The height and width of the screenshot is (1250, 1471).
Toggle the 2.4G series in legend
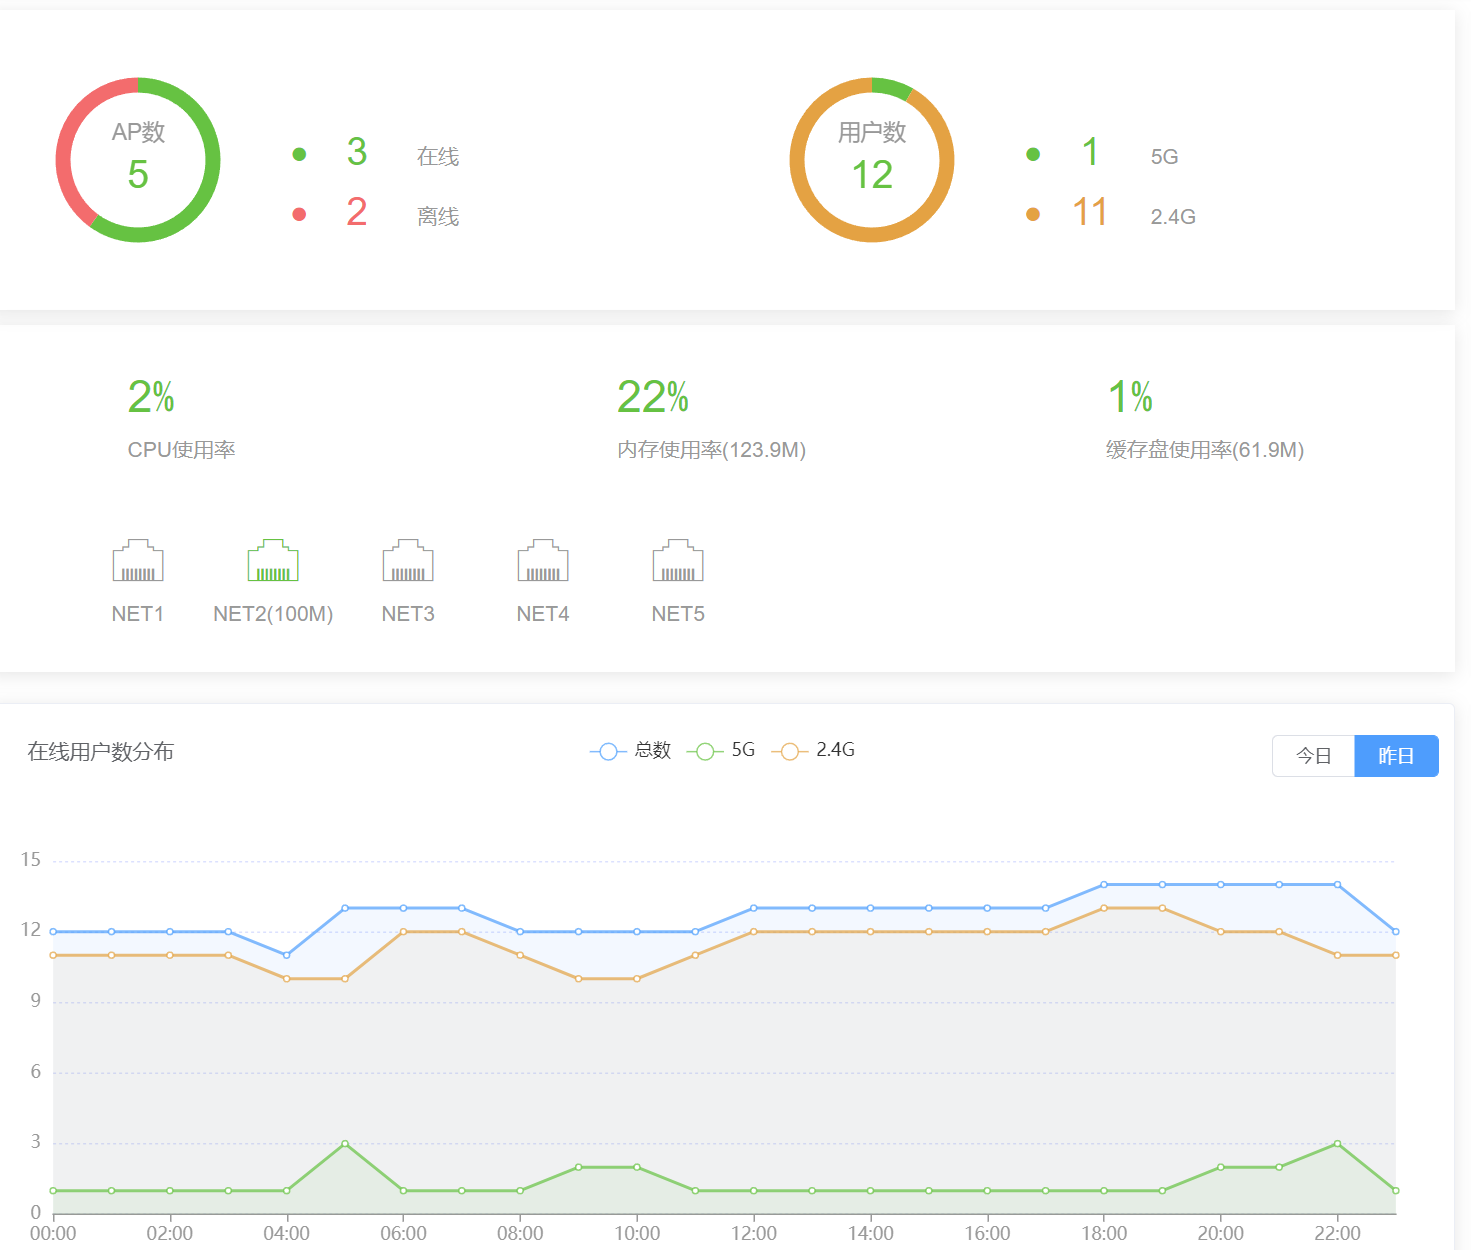click(813, 750)
